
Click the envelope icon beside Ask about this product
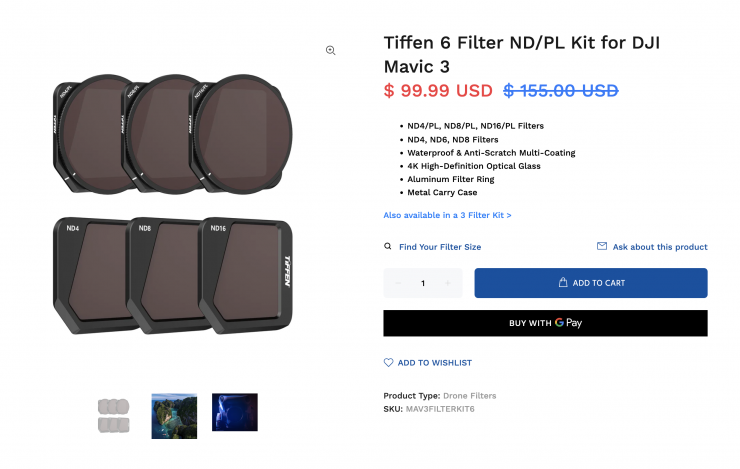(x=602, y=246)
